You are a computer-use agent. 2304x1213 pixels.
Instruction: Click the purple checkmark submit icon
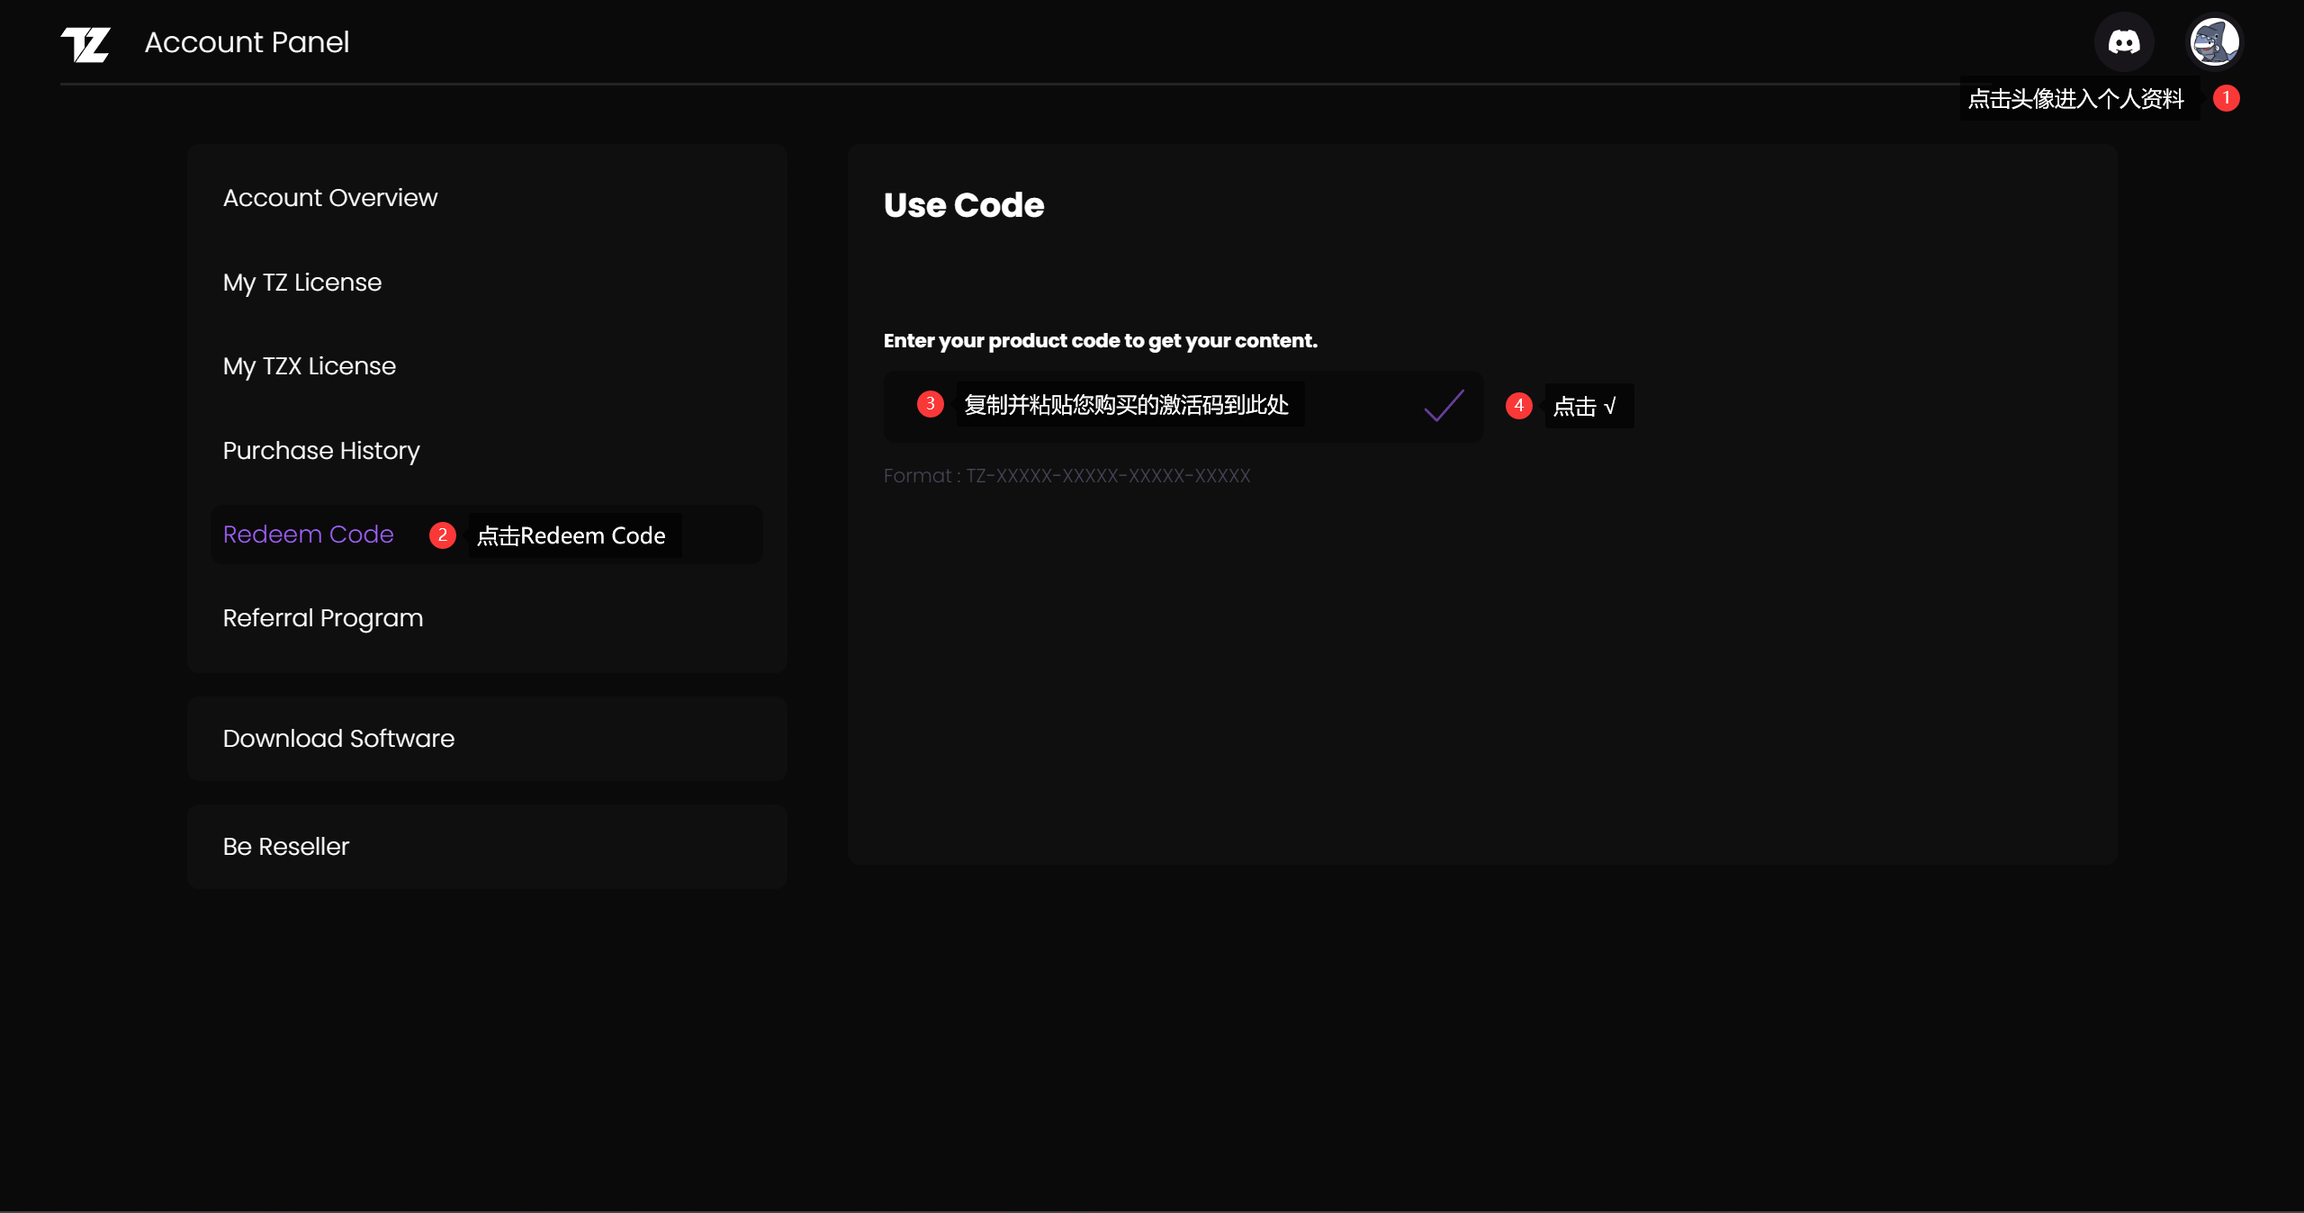(1443, 406)
